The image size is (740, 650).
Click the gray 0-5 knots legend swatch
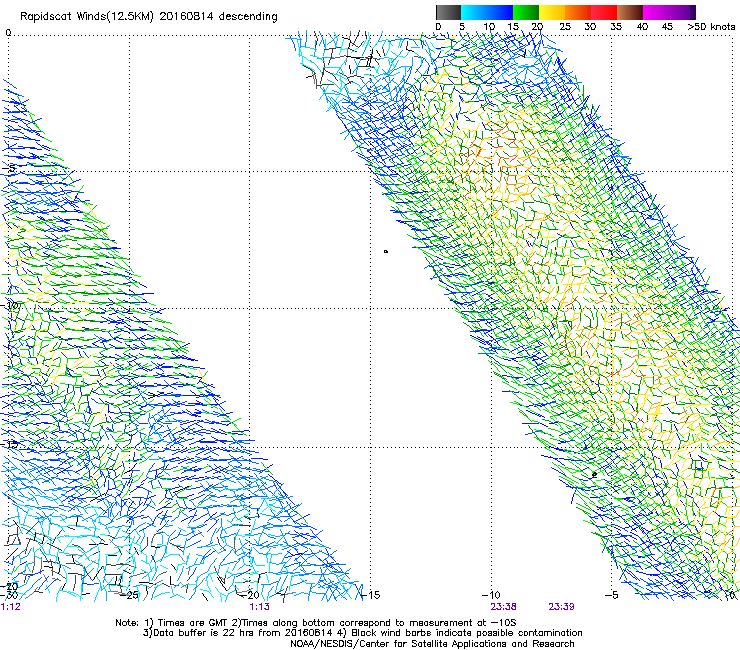pyautogui.click(x=448, y=12)
